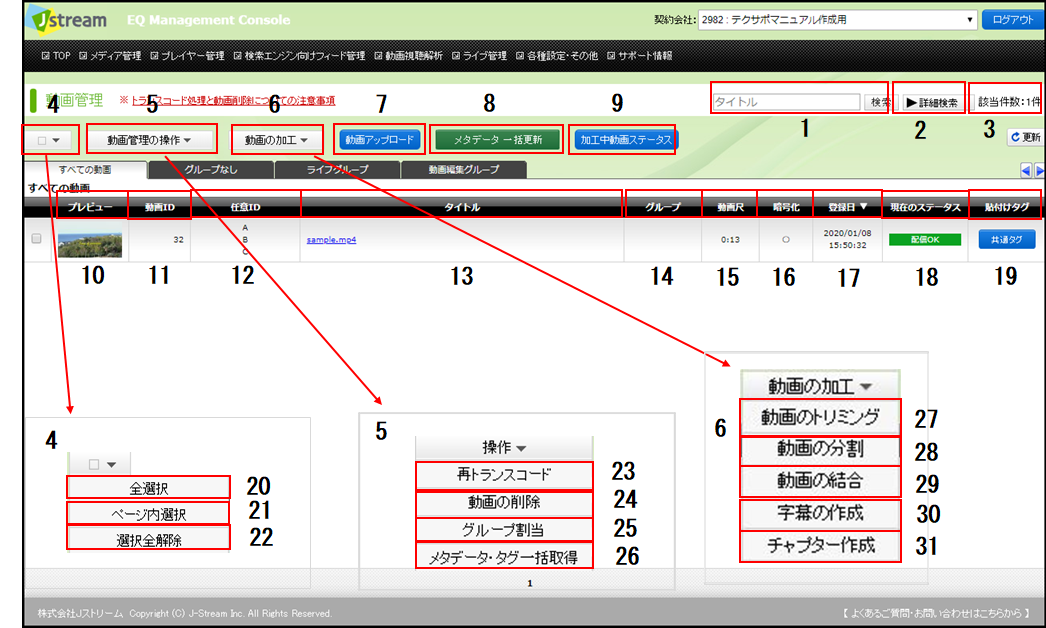1046x628 pixels.
Task: Click the green メタデータ一括更新 button
Action: pyautogui.click(x=497, y=140)
